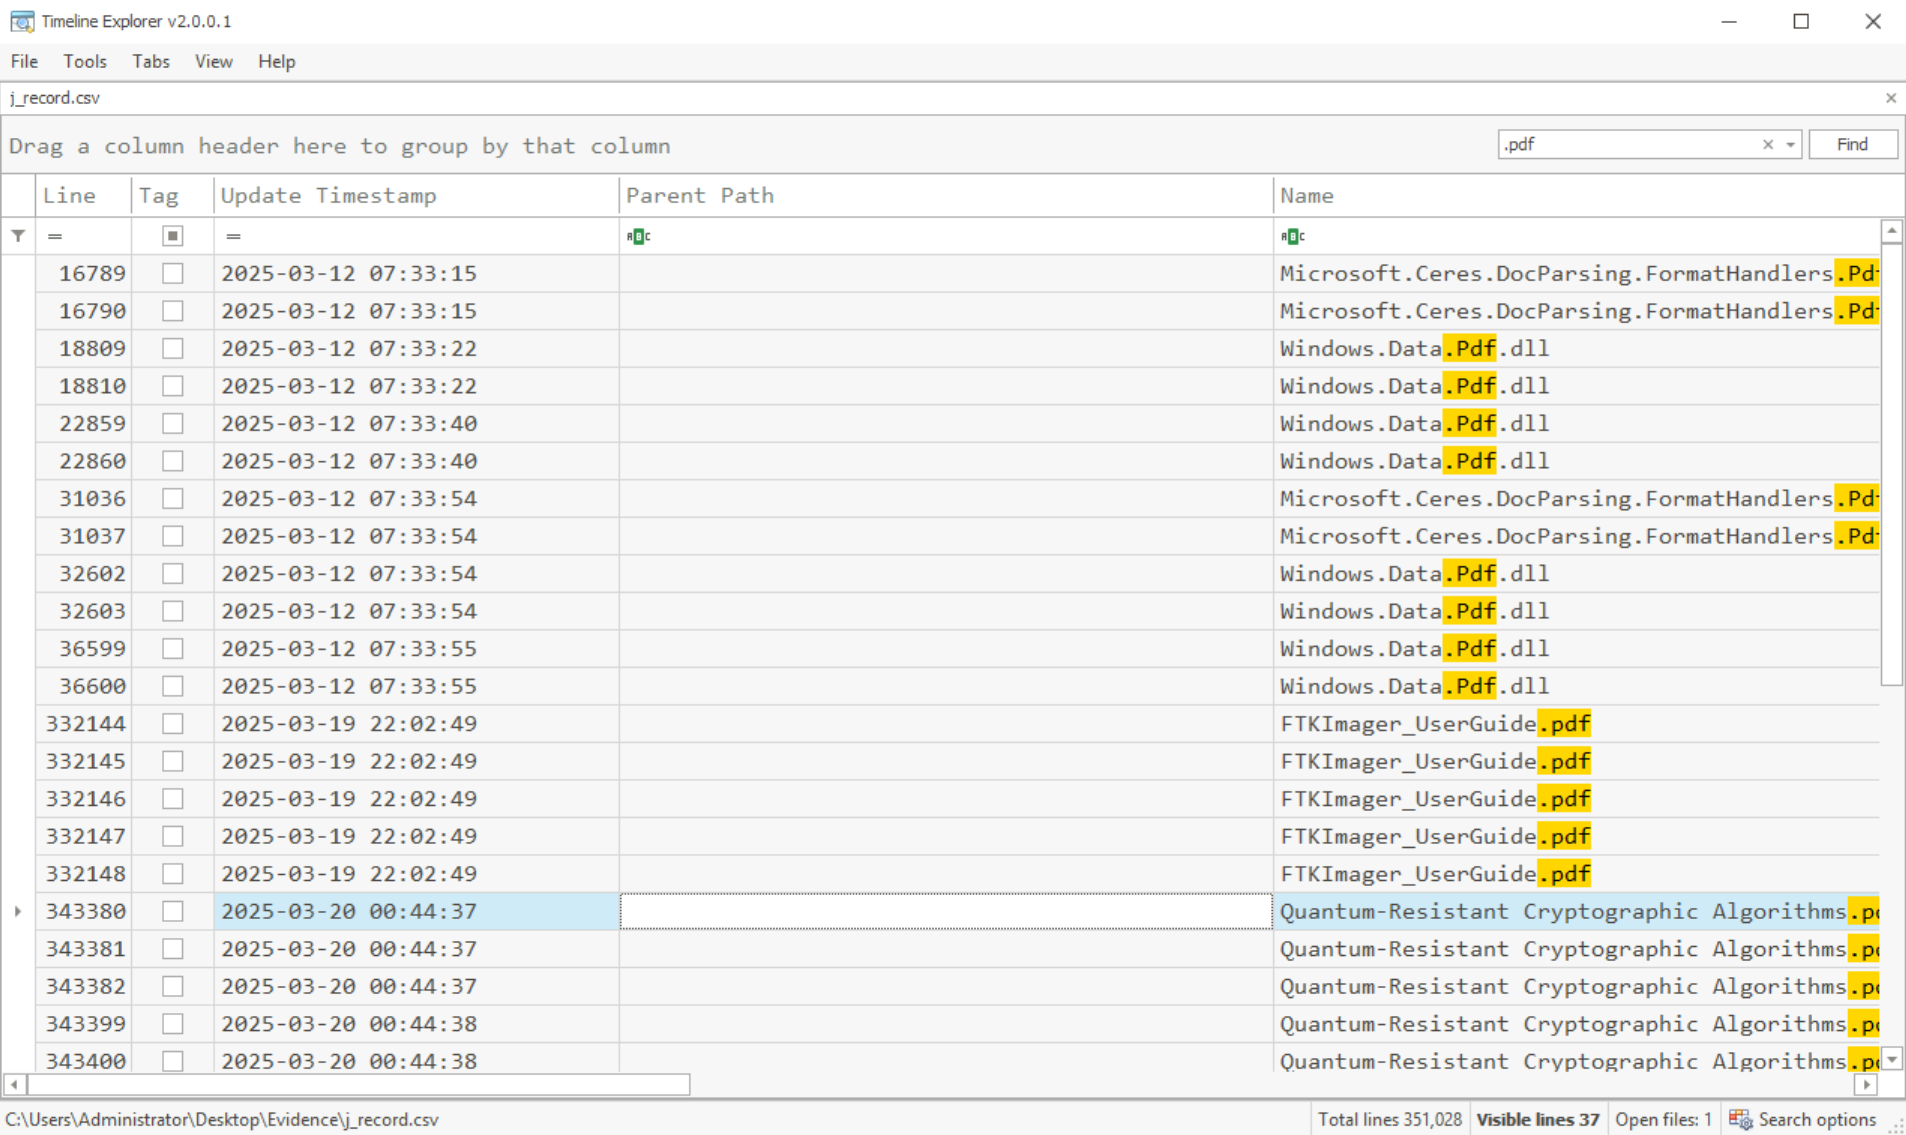Open the Tools menu

point(85,62)
